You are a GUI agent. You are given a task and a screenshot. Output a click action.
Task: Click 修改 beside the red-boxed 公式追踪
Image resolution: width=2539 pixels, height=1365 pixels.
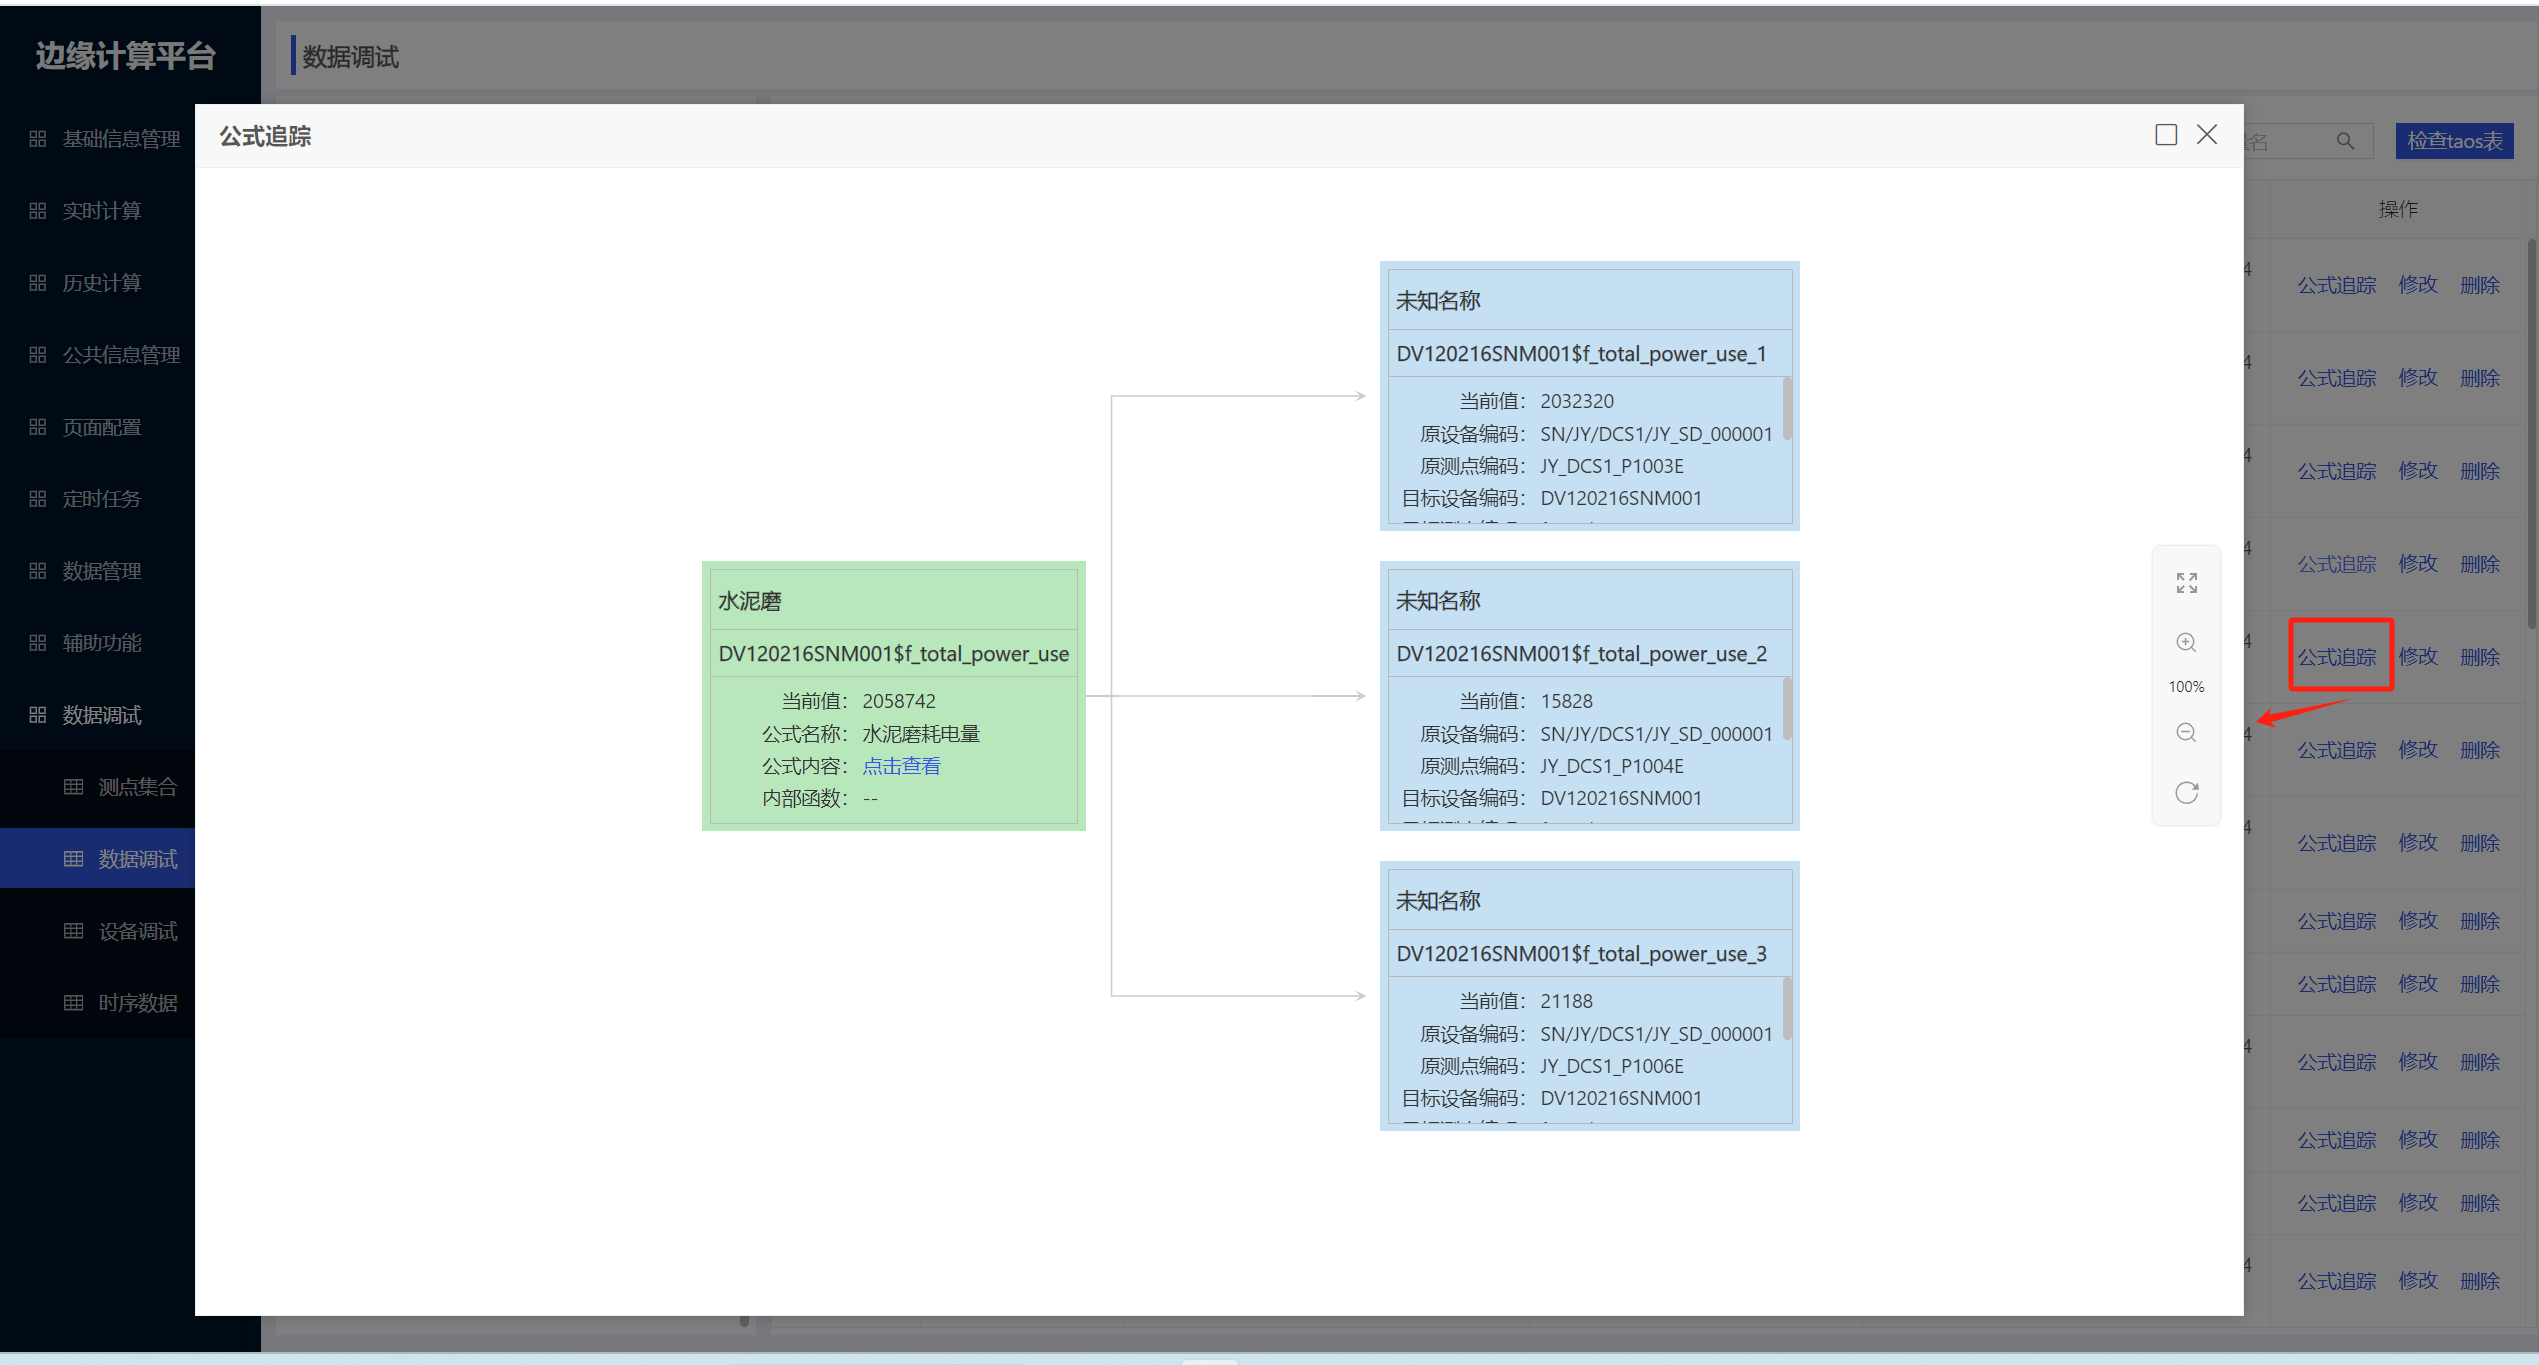click(x=2418, y=657)
